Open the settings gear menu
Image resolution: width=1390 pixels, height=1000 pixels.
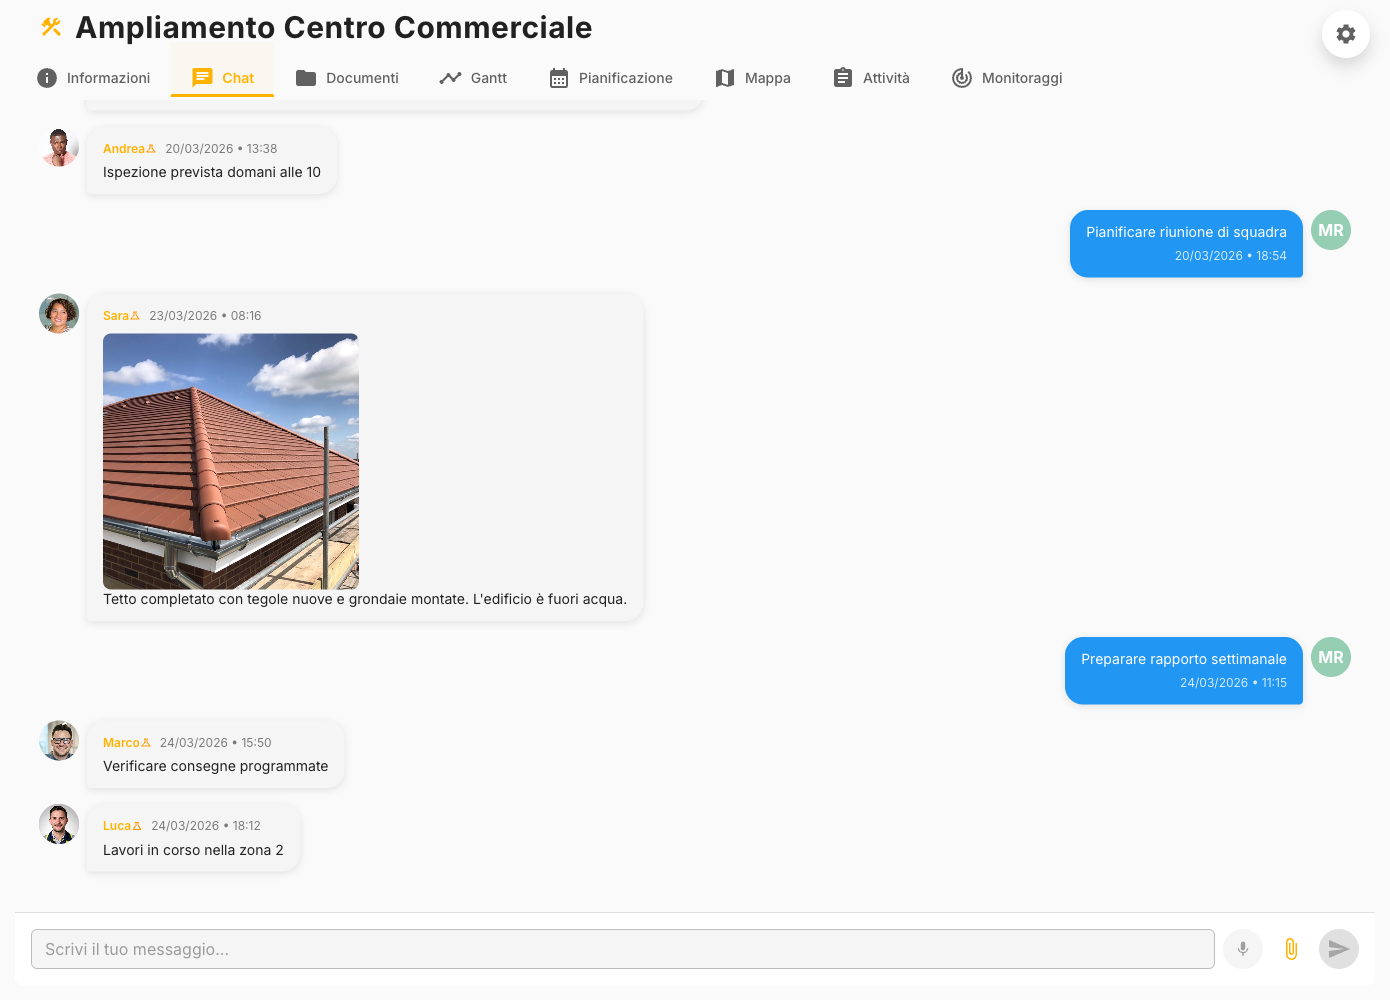click(x=1345, y=34)
